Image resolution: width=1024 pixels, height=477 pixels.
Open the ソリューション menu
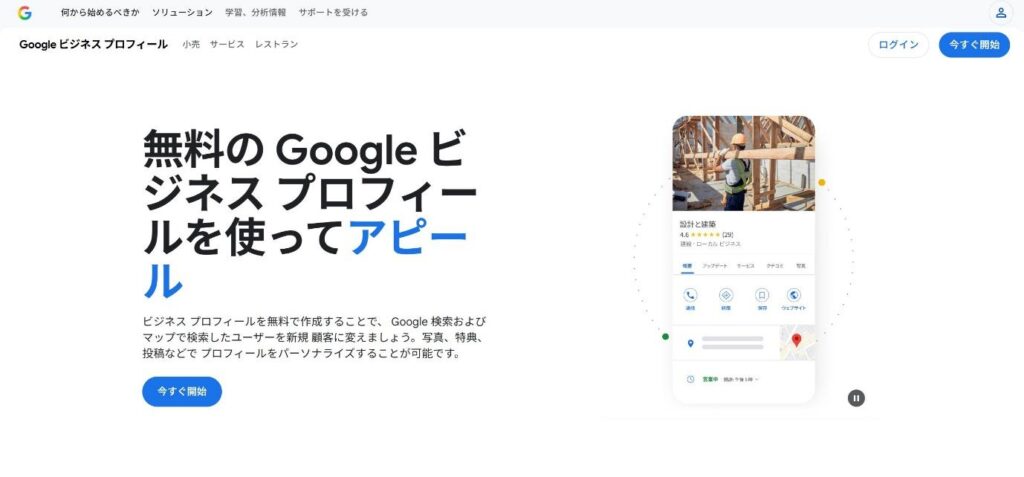(x=182, y=13)
